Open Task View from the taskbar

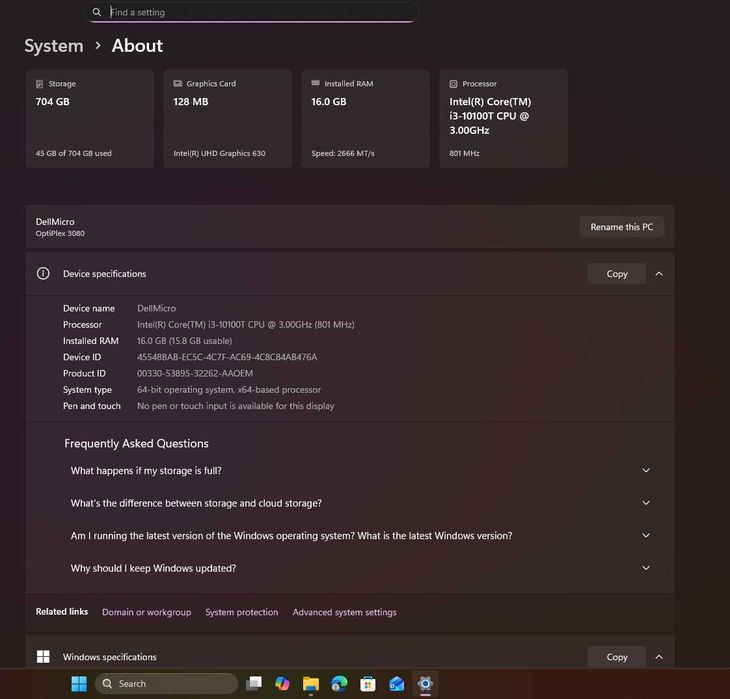(x=254, y=684)
